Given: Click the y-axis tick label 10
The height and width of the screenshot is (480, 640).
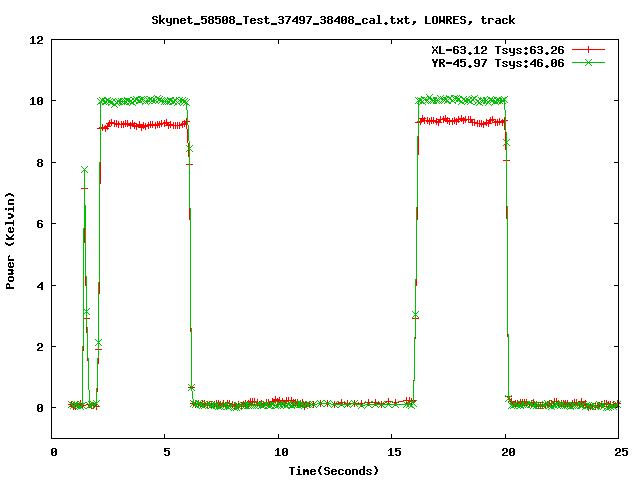Looking at the screenshot, I should [36, 101].
